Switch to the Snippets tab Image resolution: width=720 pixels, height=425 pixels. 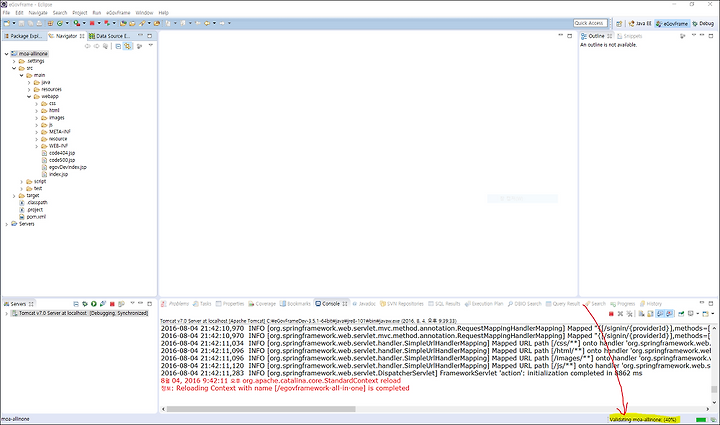point(630,36)
